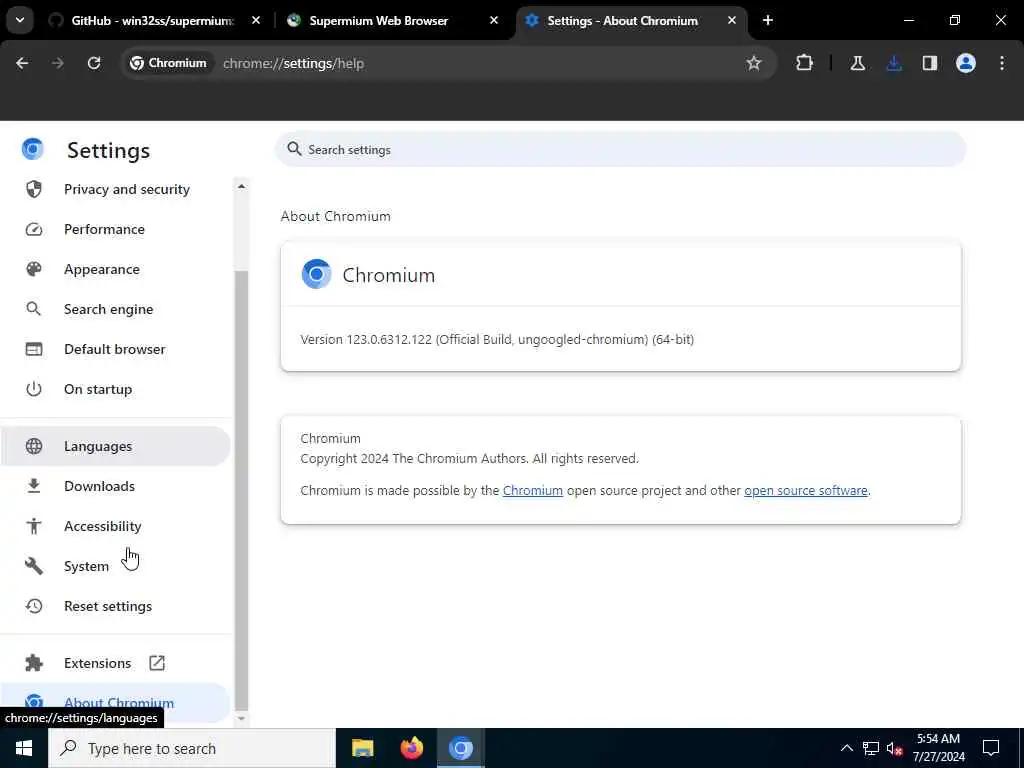Open the notification center icon
The width and height of the screenshot is (1024, 768).
[991, 748]
